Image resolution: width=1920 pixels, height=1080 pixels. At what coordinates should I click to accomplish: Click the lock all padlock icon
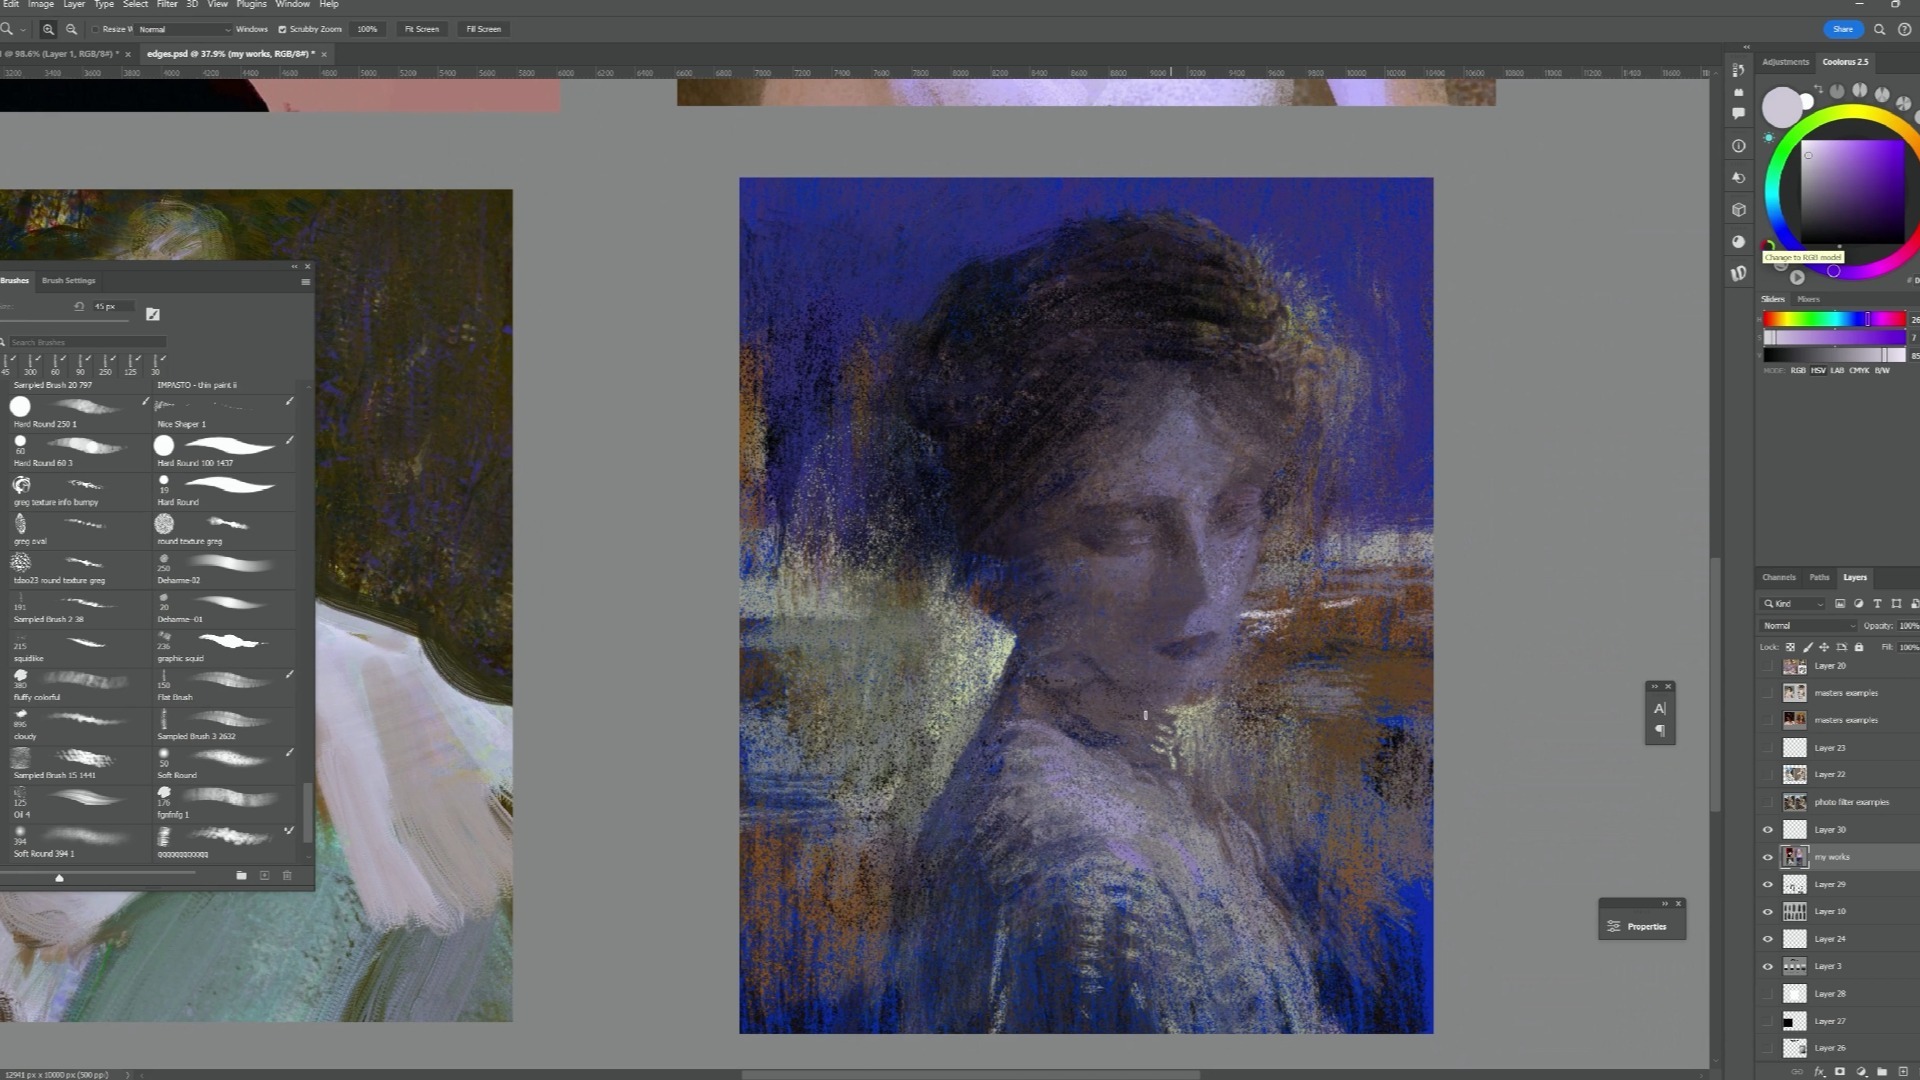(x=1859, y=647)
